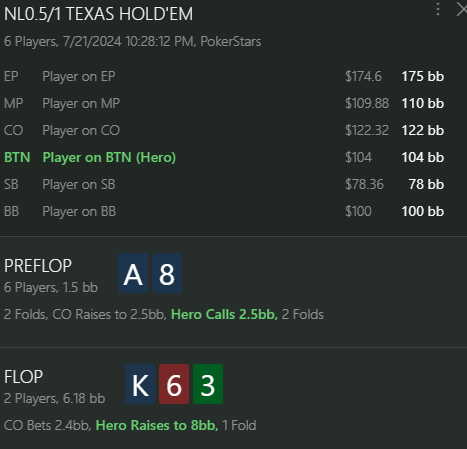Screen dimensions: 467x449
Task: Open the three-dot options menu
Action: tap(438, 9)
